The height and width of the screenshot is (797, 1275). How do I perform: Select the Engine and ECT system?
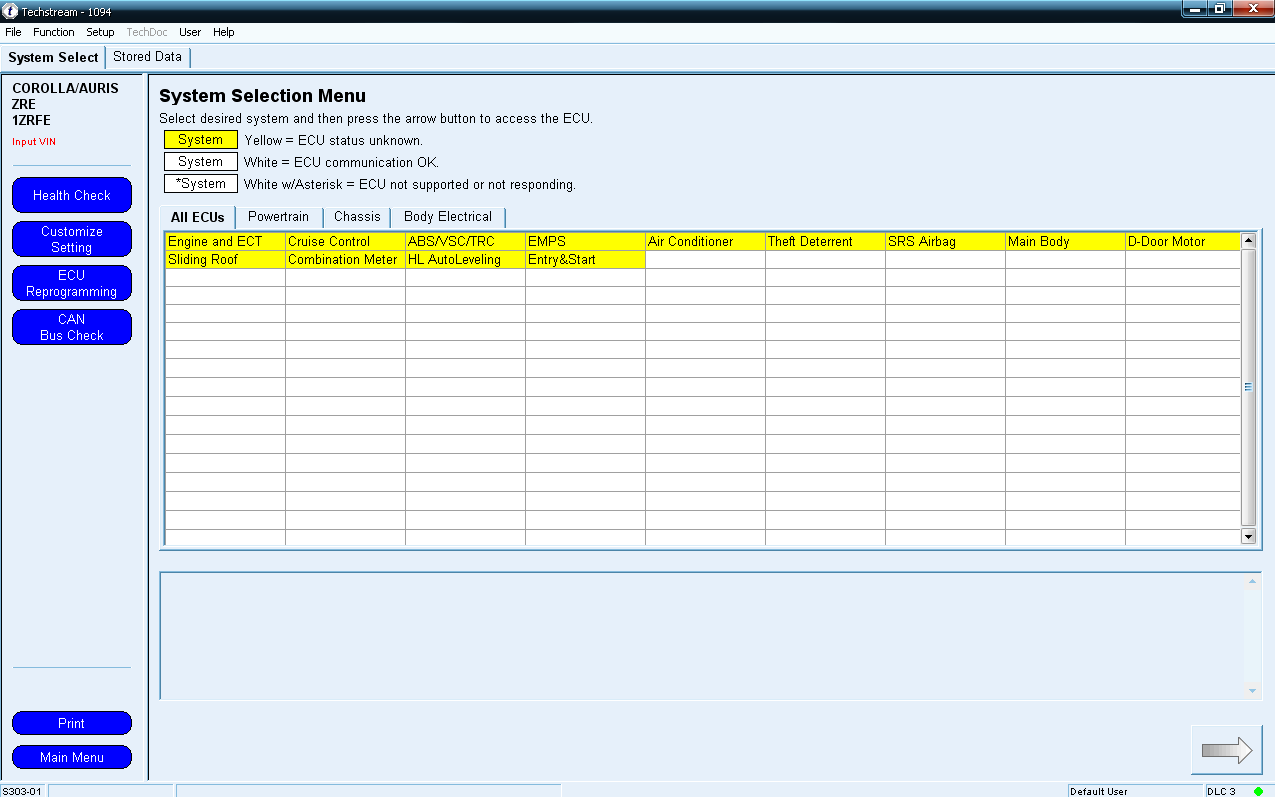(x=225, y=241)
